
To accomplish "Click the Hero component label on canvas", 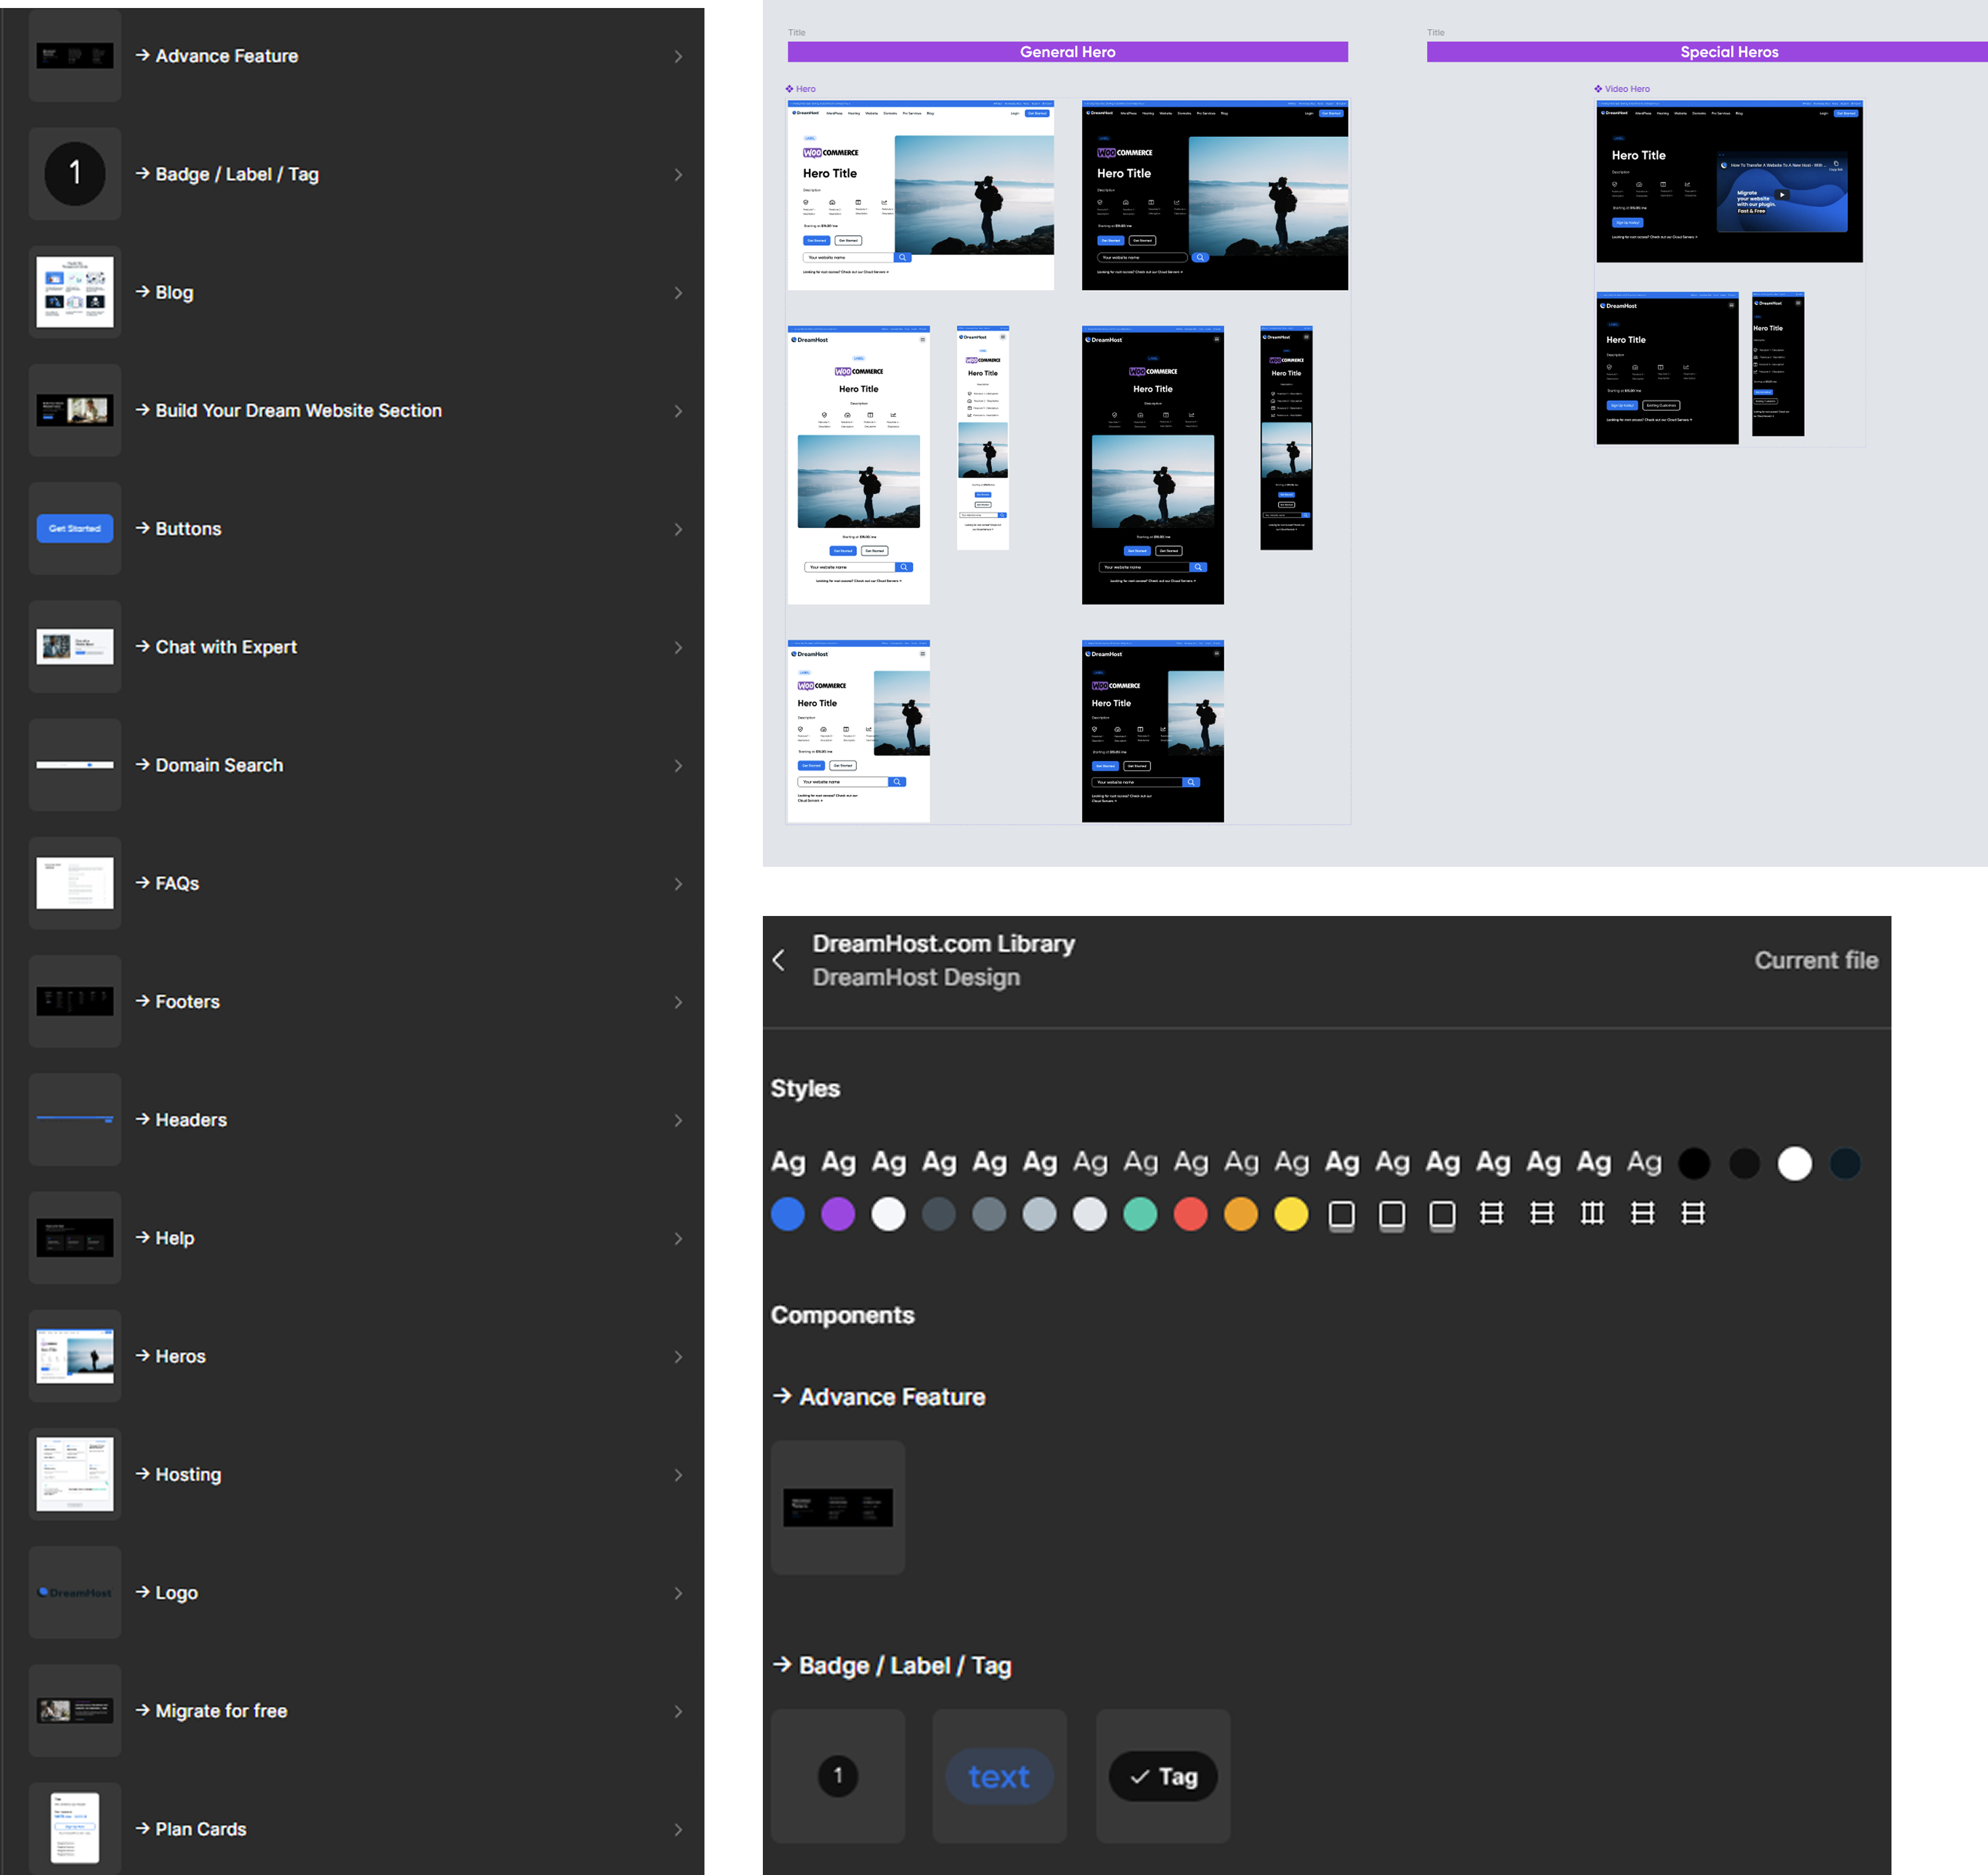I will pos(801,89).
